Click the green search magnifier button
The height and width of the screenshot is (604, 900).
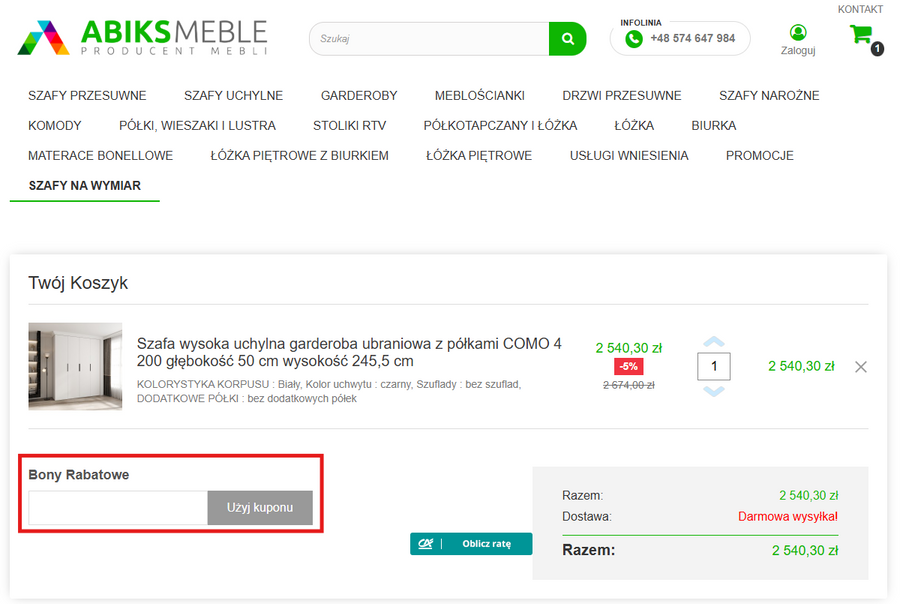[x=567, y=39]
